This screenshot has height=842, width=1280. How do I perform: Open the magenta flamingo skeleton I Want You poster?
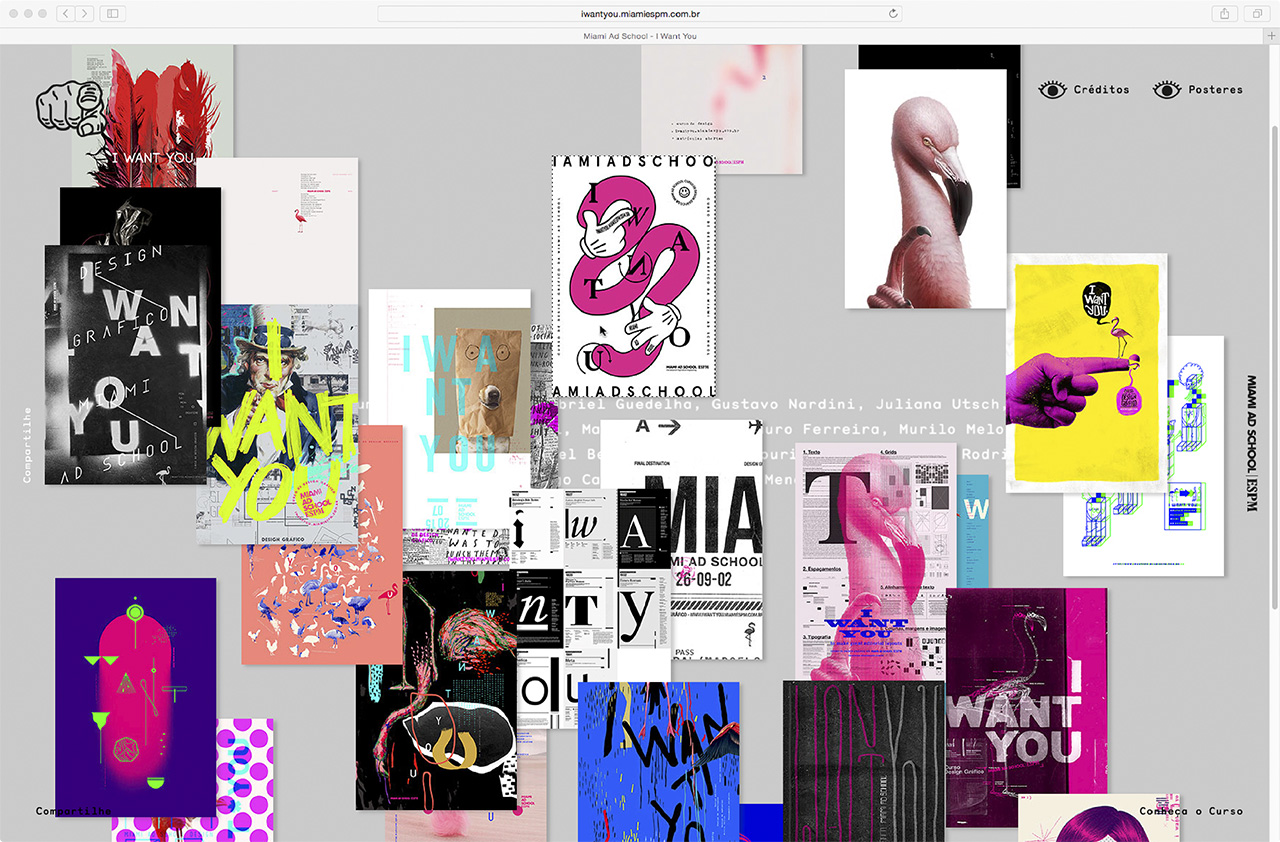tap(1026, 707)
